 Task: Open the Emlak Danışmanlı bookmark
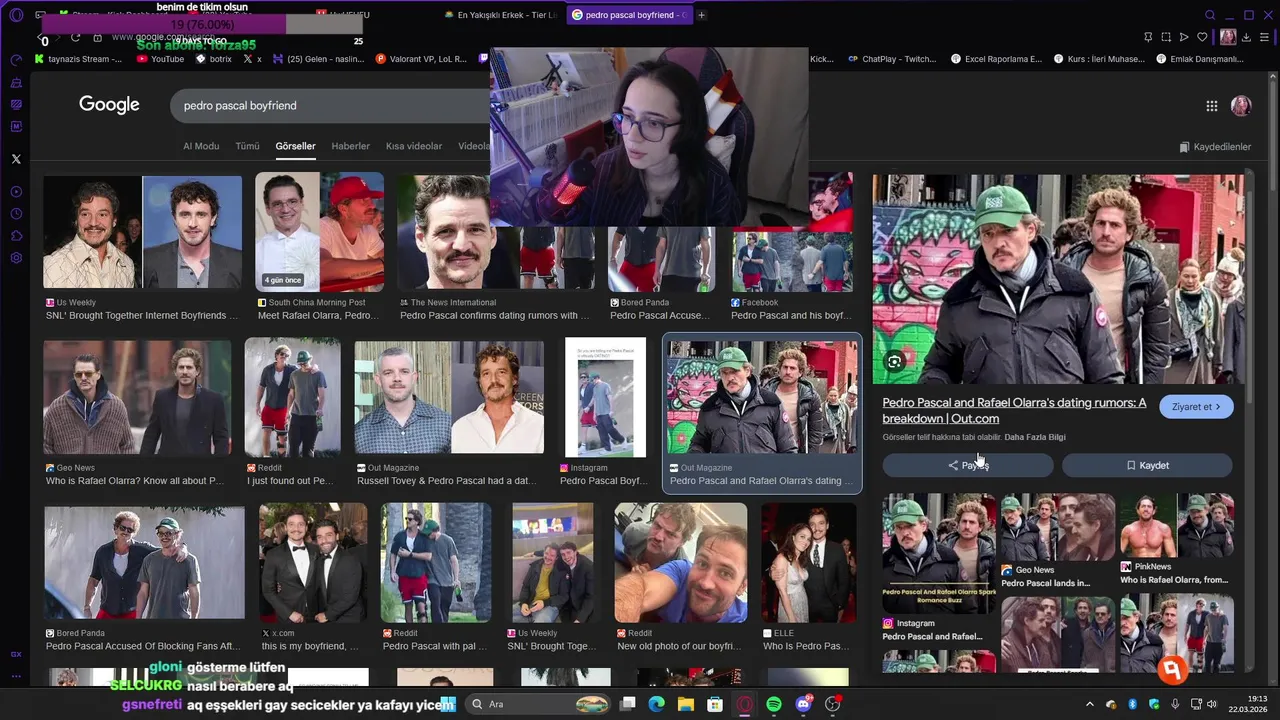(x=1199, y=59)
